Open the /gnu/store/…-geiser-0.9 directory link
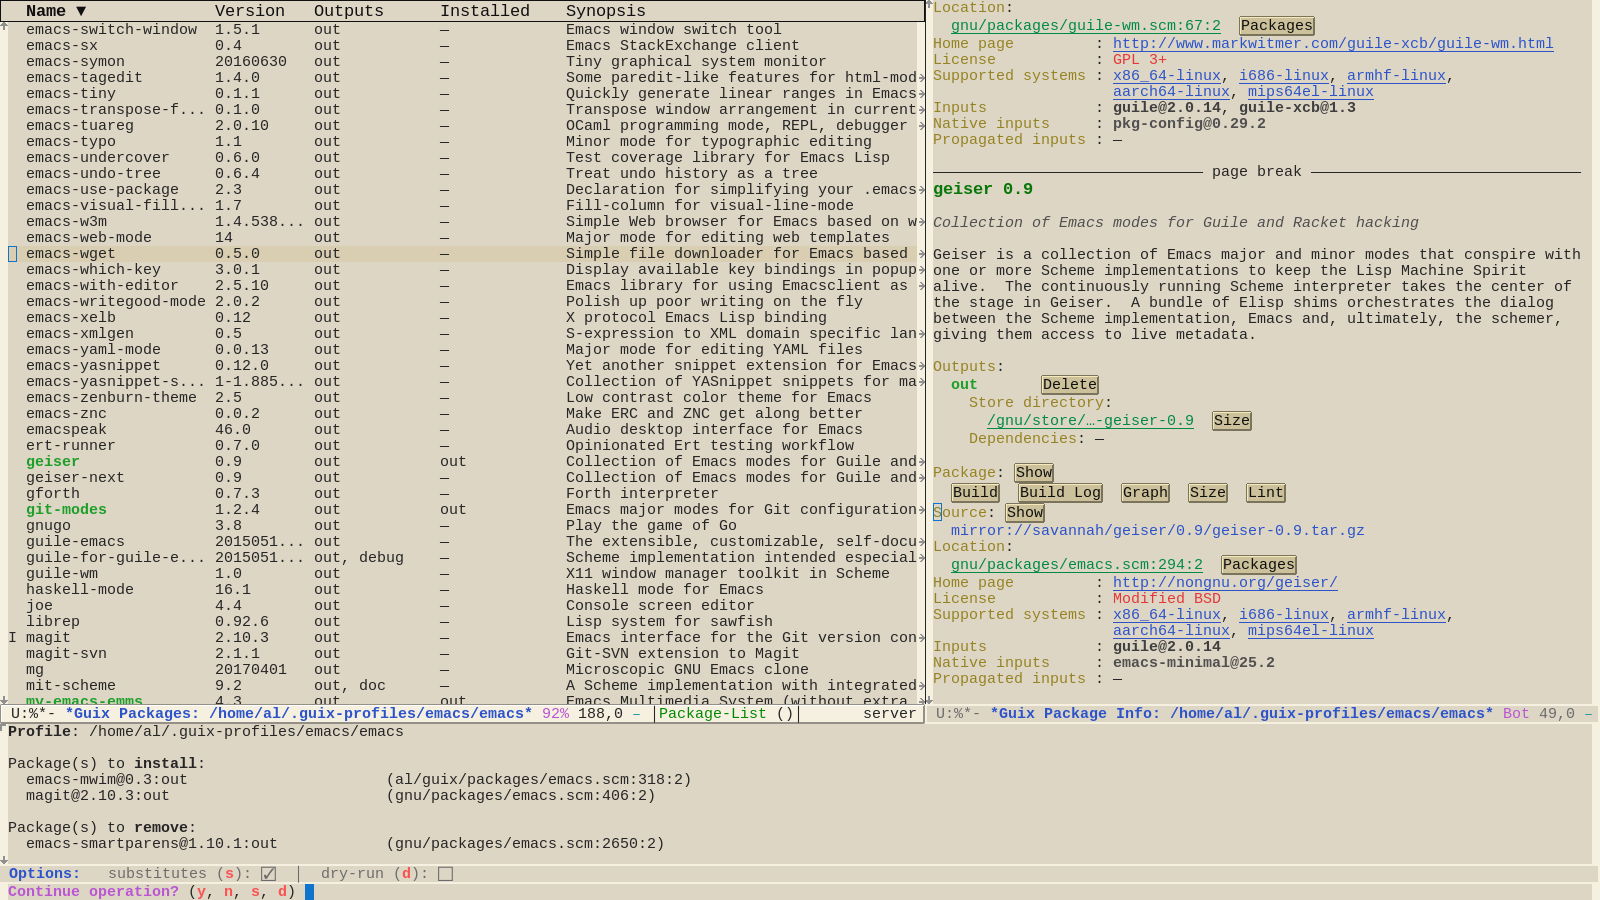1600x900 pixels. pos(1090,421)
